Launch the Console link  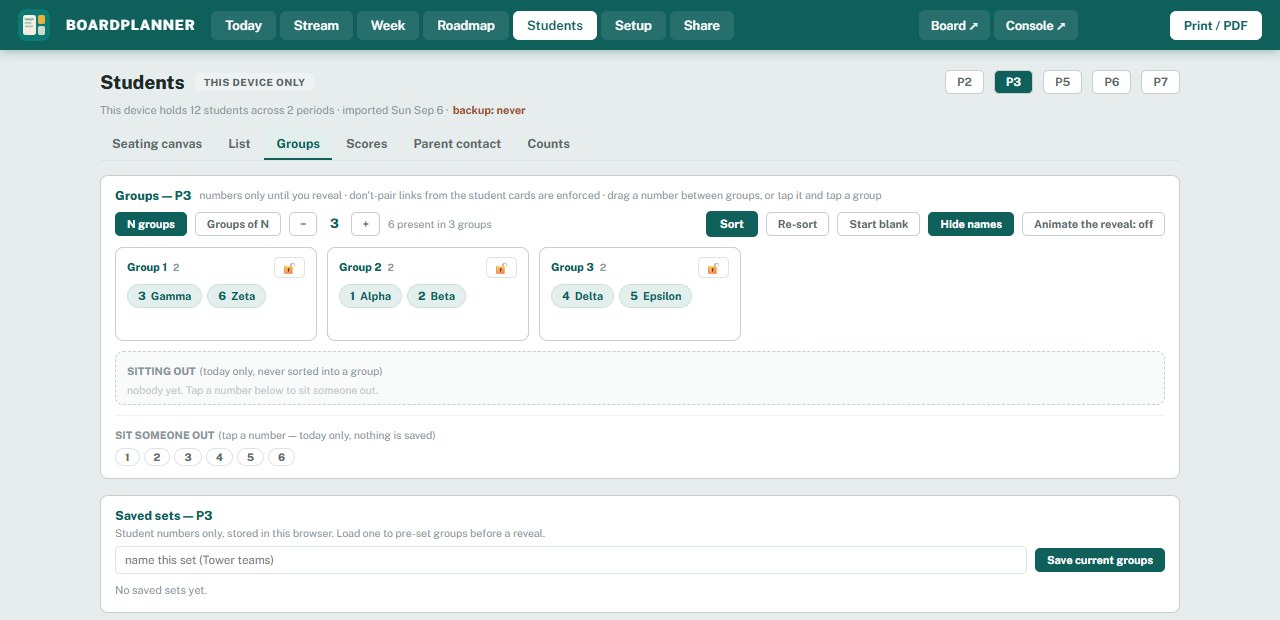[1035, 26]
